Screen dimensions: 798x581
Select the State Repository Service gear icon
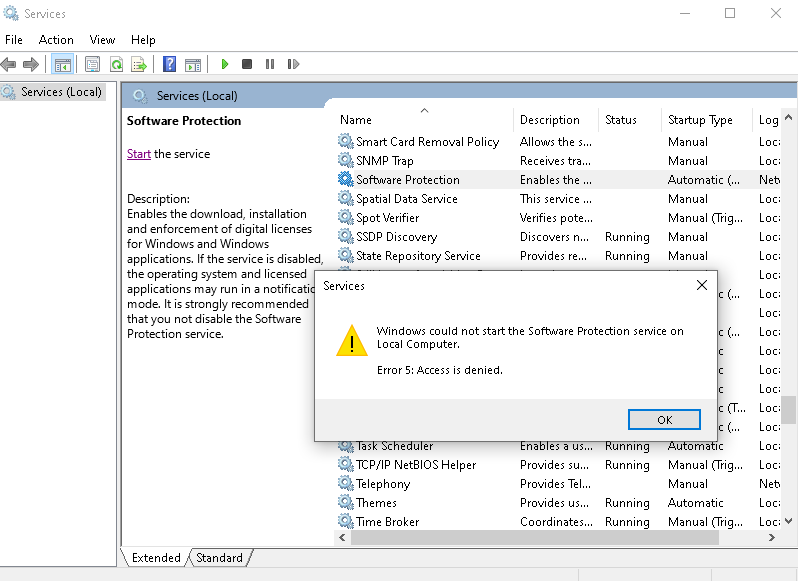coord(346,255)
